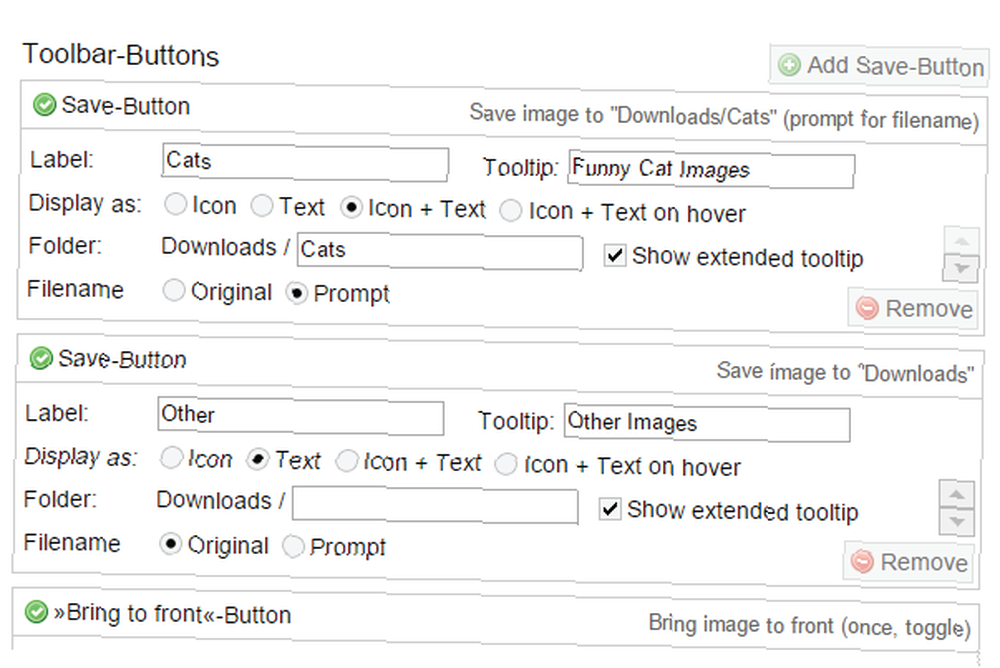The height and width of the screenshot is (668, 1000).
Task: Select Text display option for Other button
Action: point(257,459)
